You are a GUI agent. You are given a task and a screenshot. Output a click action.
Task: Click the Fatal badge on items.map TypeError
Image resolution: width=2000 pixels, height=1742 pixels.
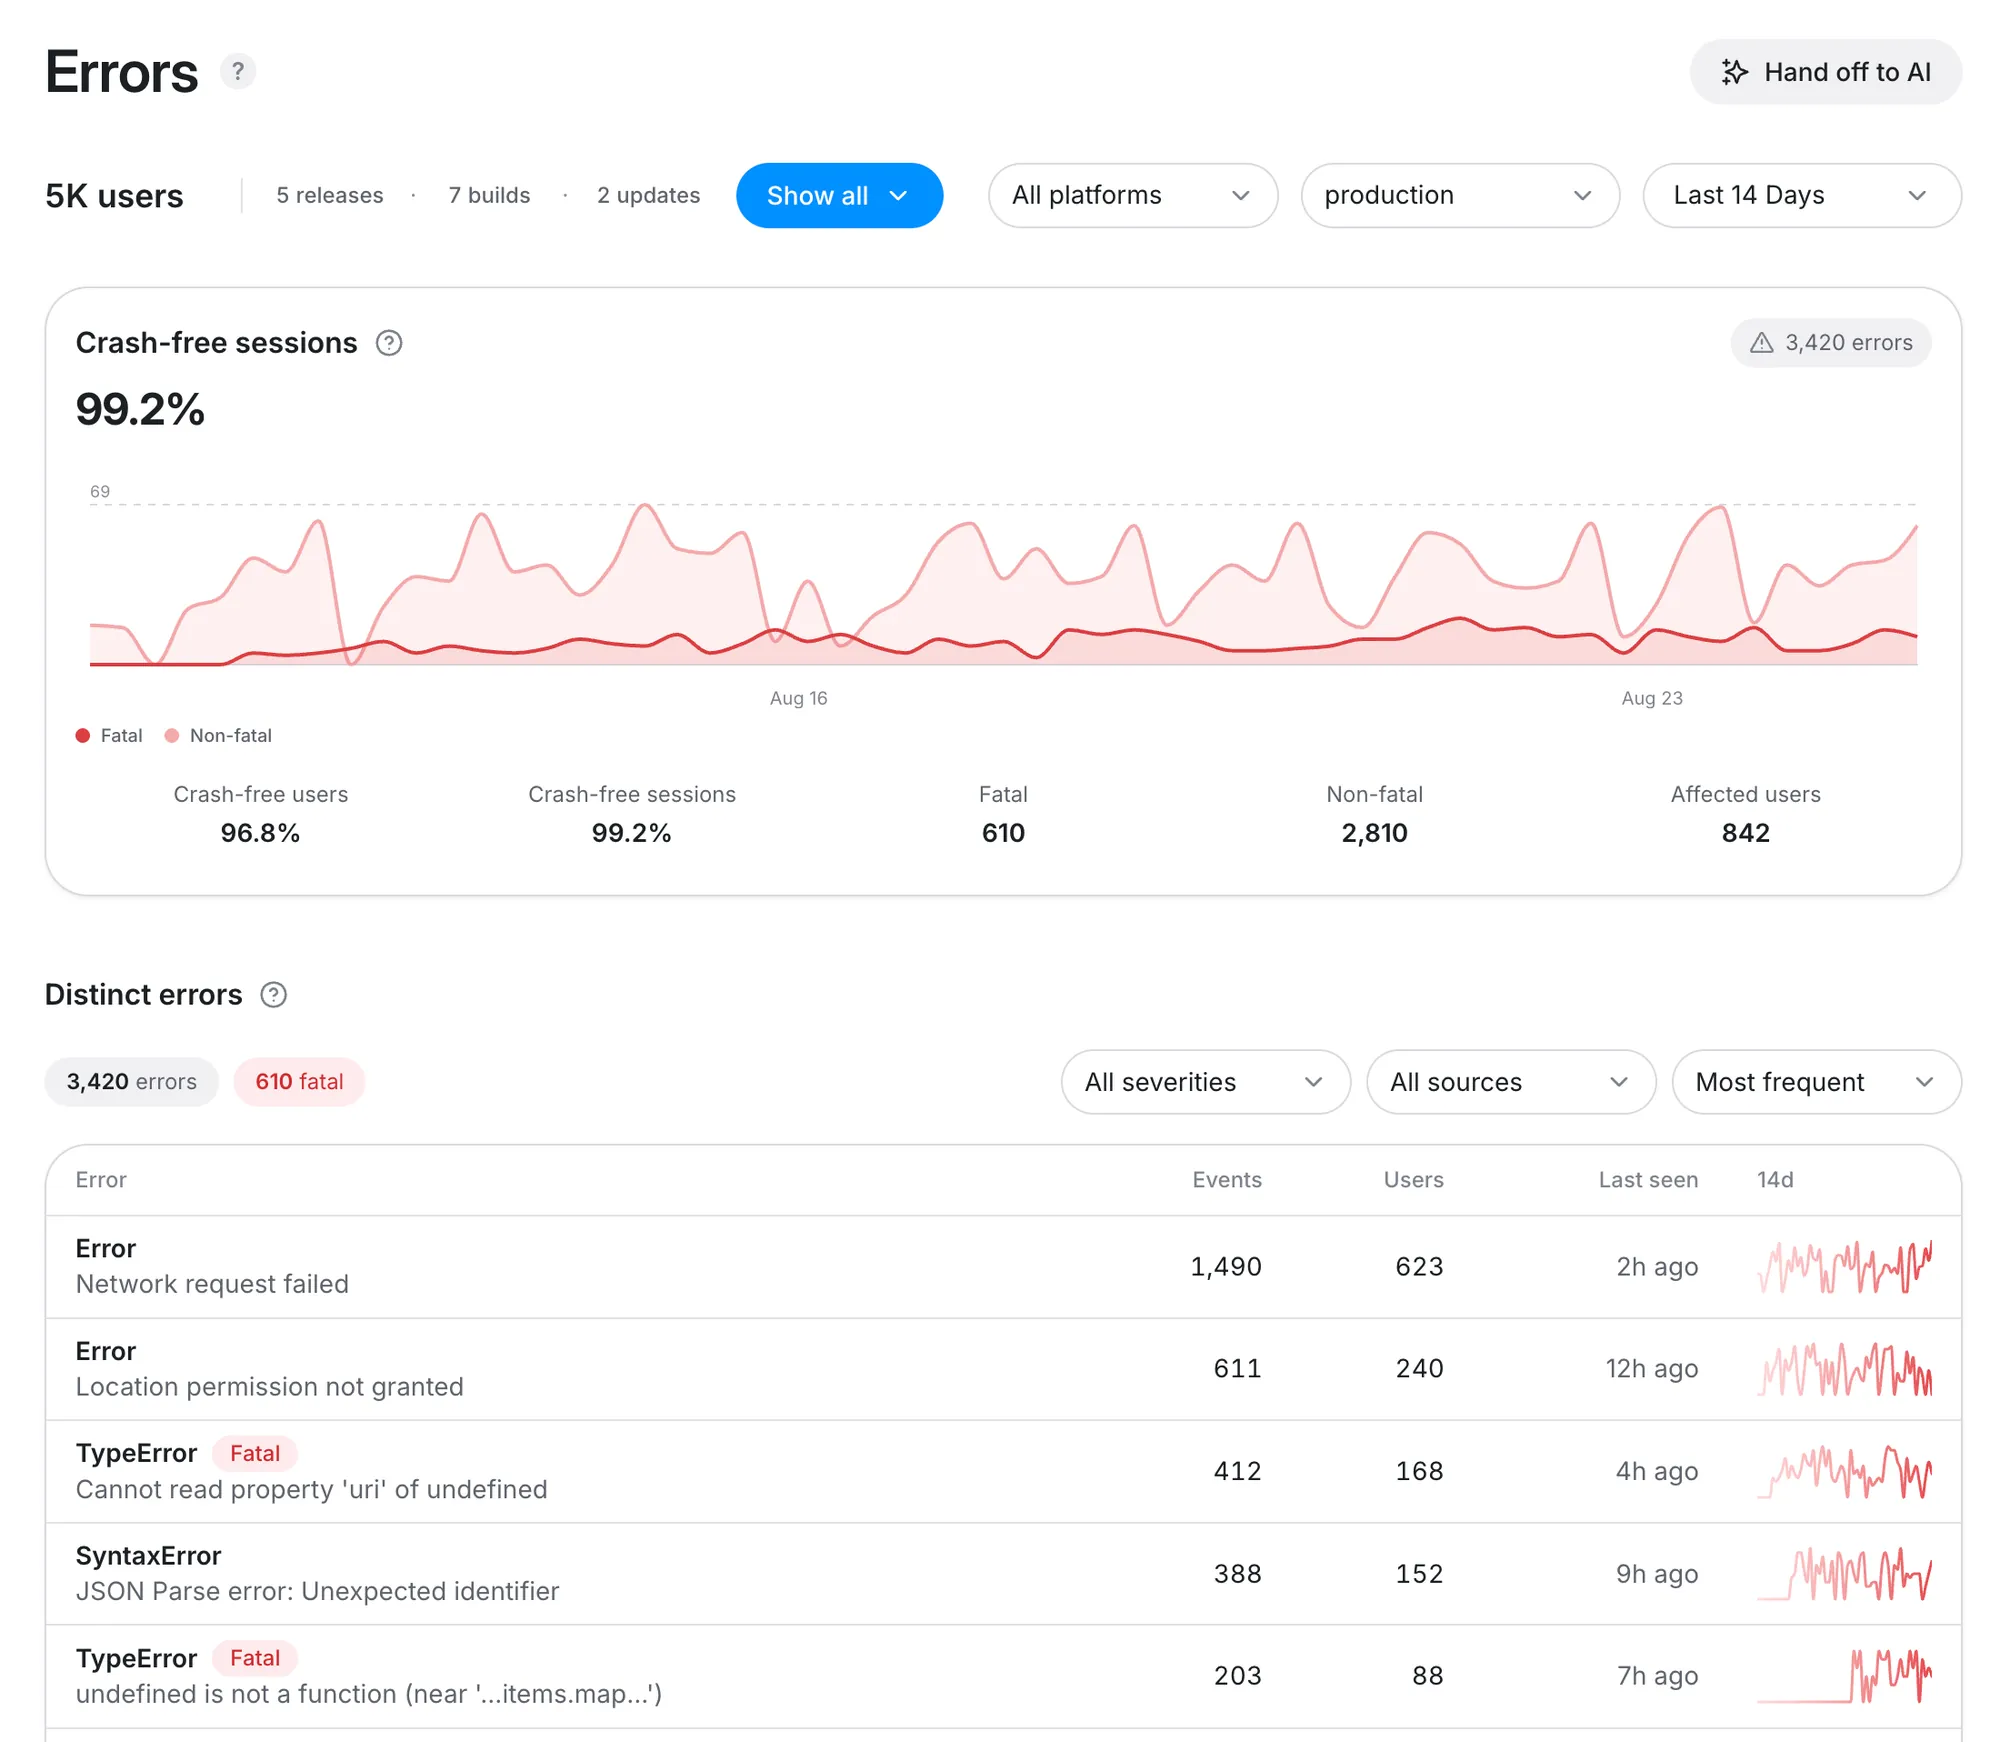pos(255,1659)
